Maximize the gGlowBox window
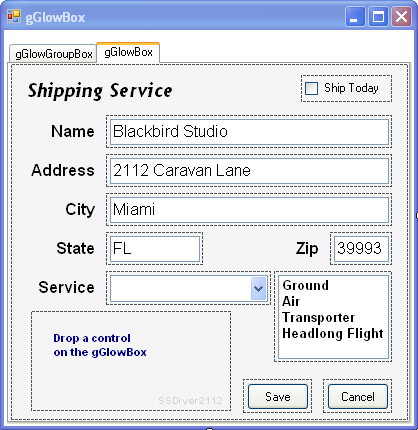 pyautogui.click(x=378, y=16)
